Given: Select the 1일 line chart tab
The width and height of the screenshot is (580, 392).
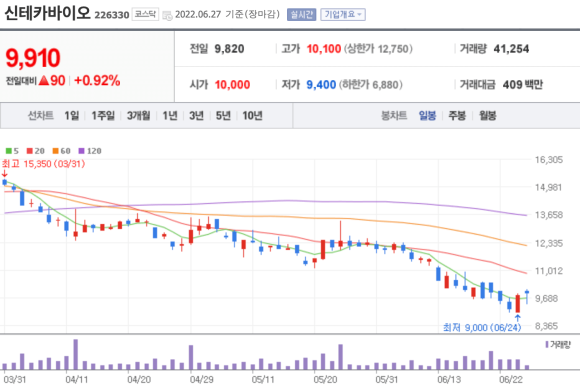Looking at the screenshot, I should [72, 116].
